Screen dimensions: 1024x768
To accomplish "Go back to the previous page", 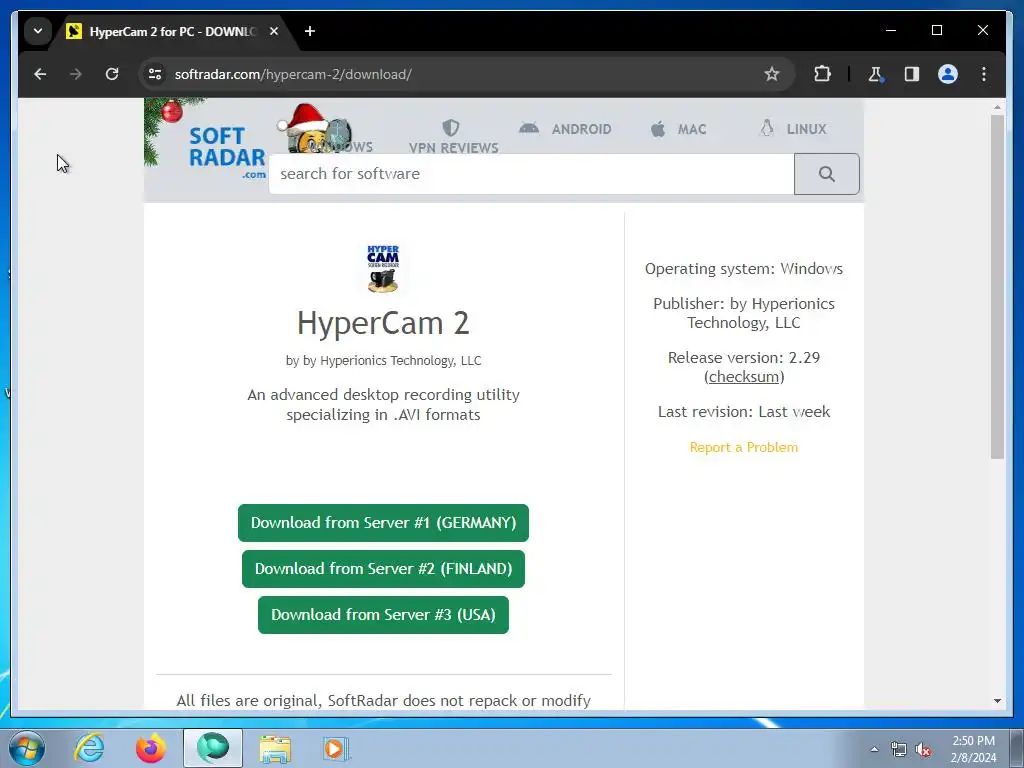I will click(40, 74).
